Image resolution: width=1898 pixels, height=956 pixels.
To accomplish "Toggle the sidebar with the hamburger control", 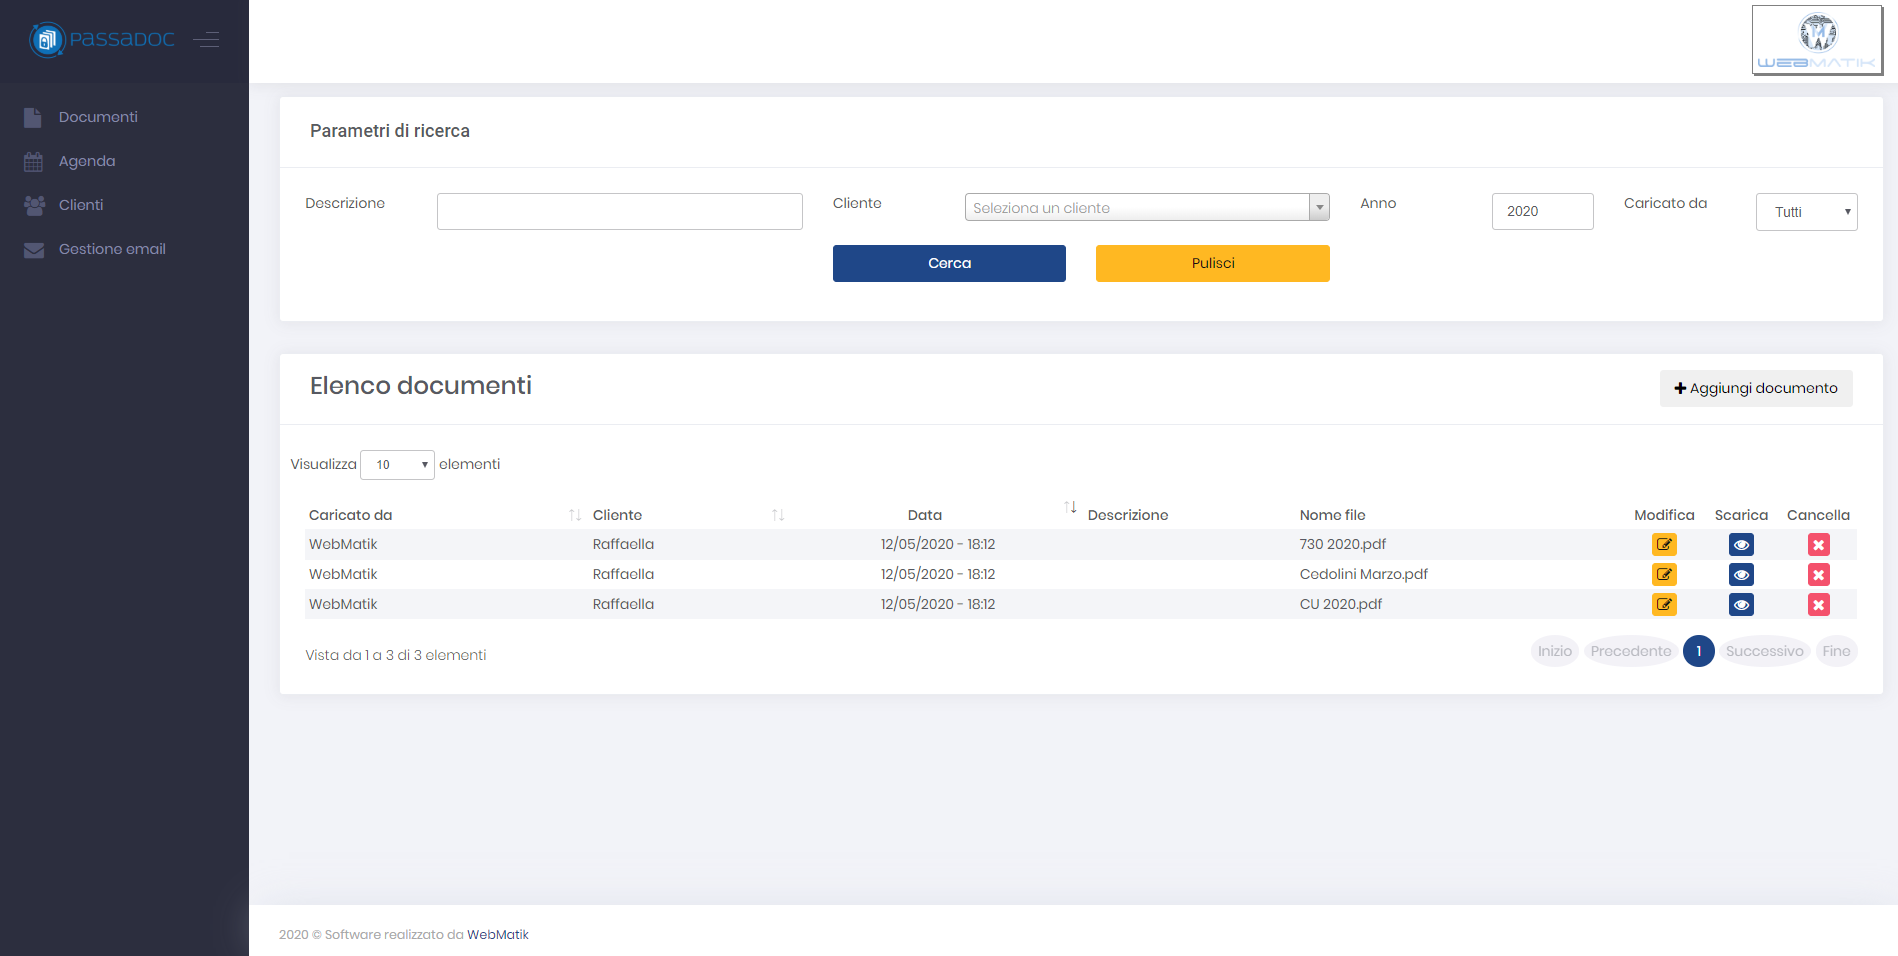I will click(x=207, y=39).
